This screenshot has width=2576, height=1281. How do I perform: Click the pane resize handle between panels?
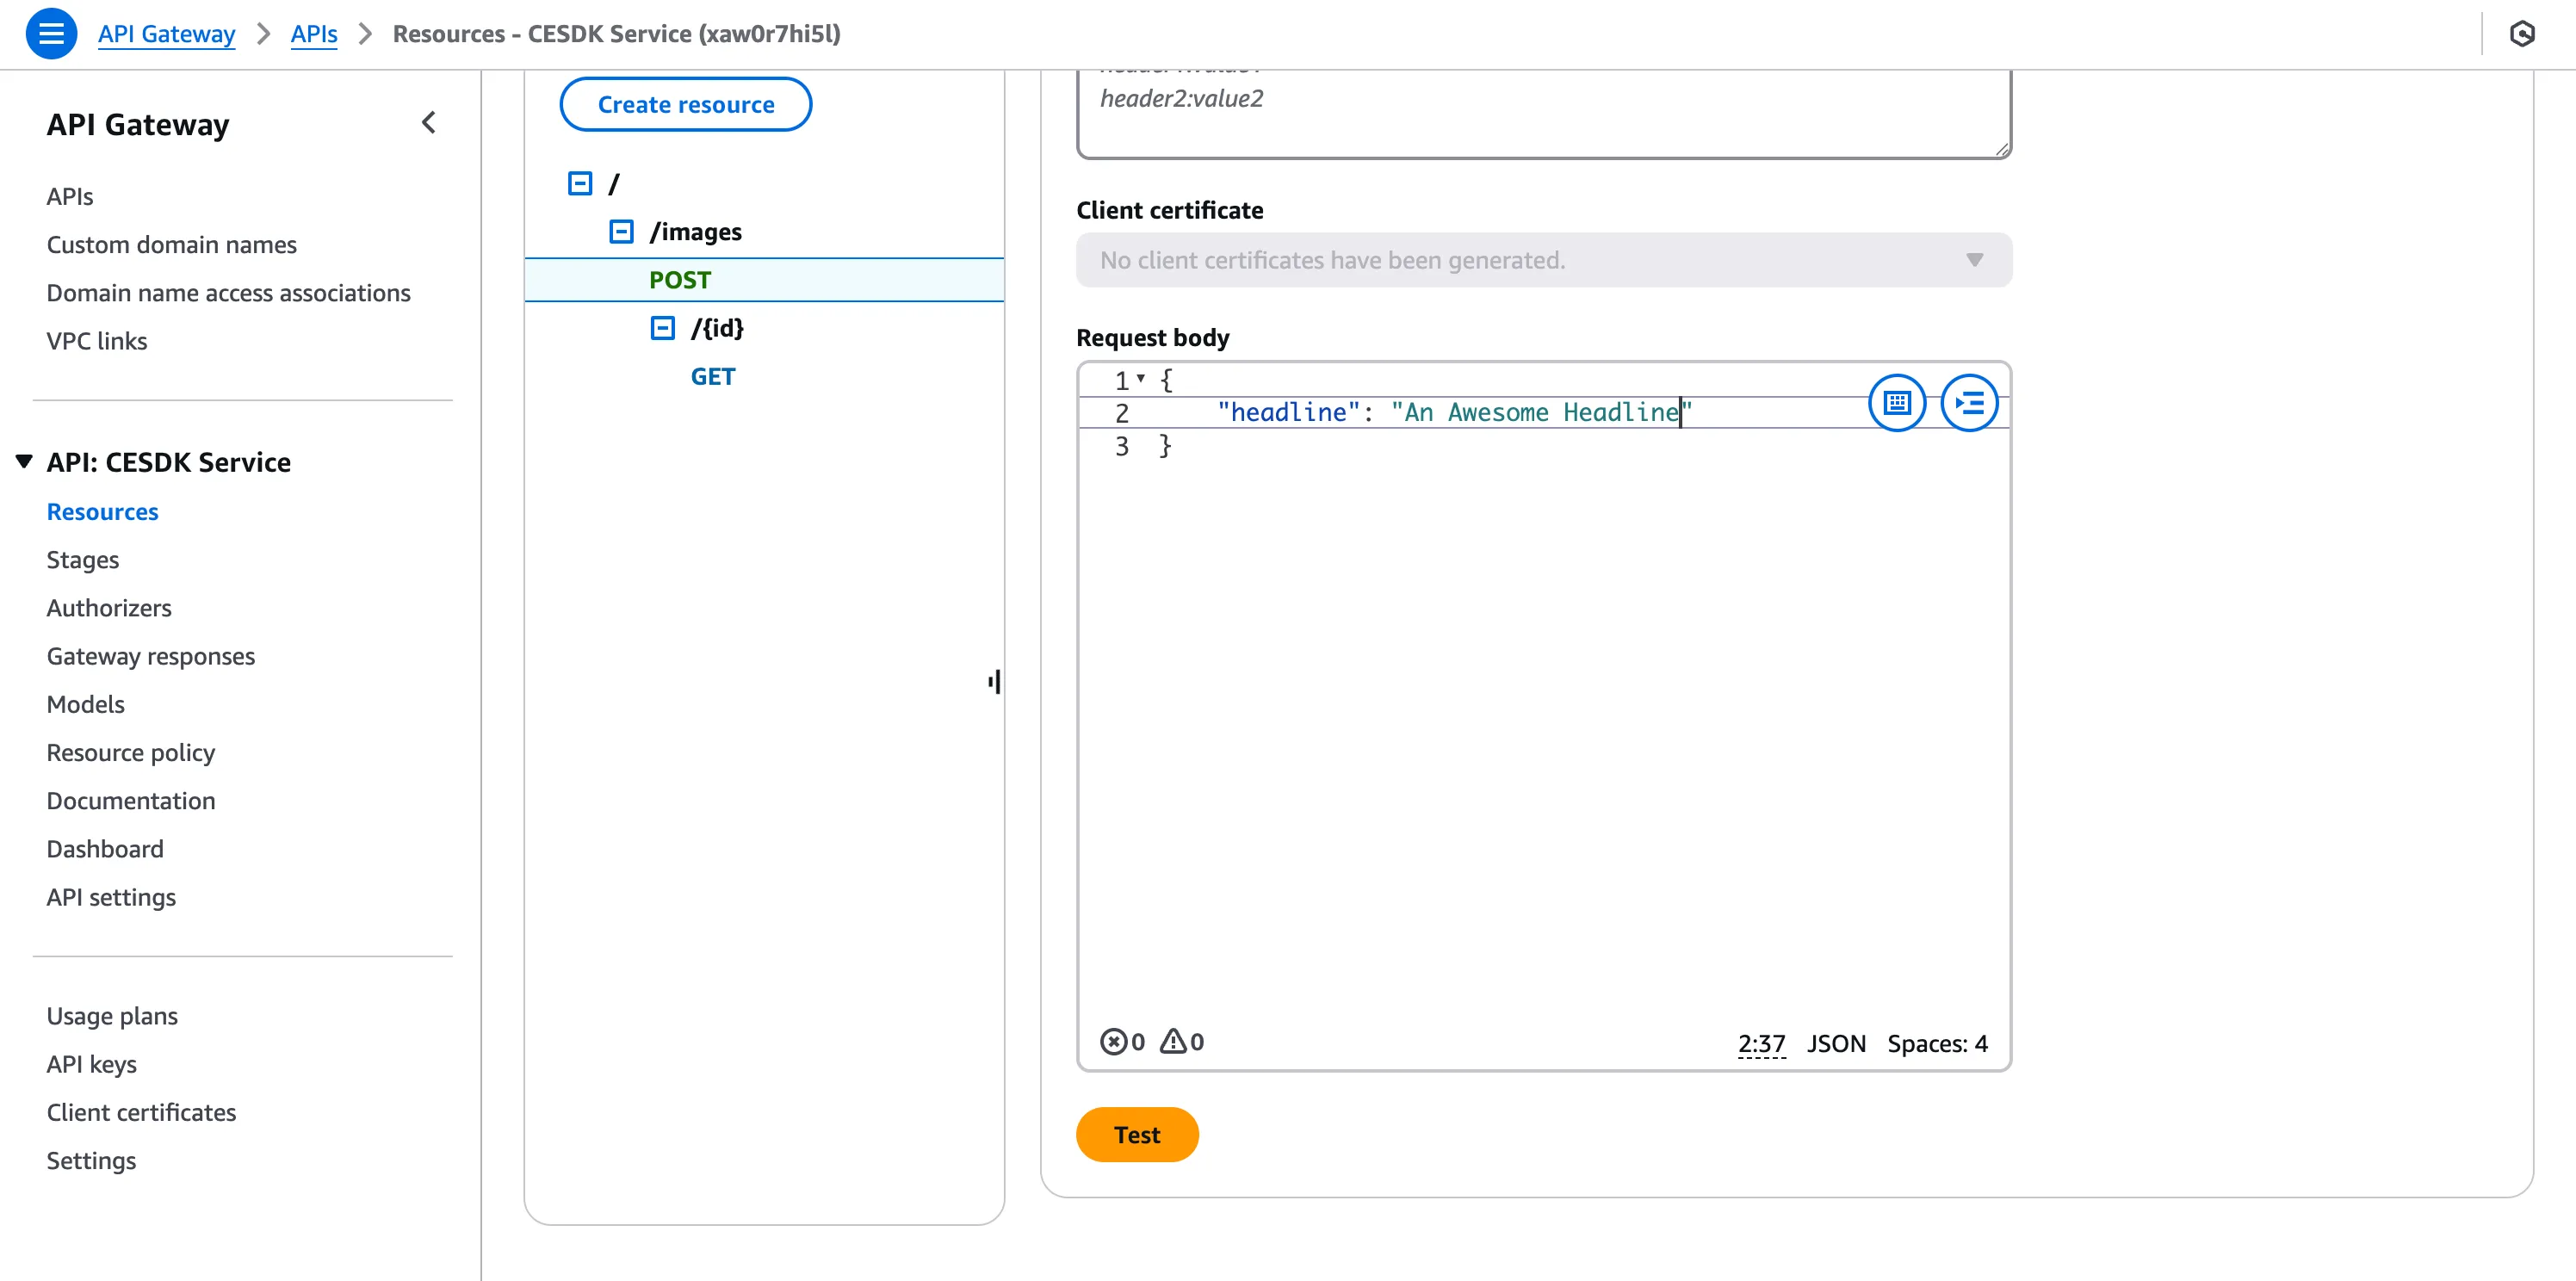994,682
